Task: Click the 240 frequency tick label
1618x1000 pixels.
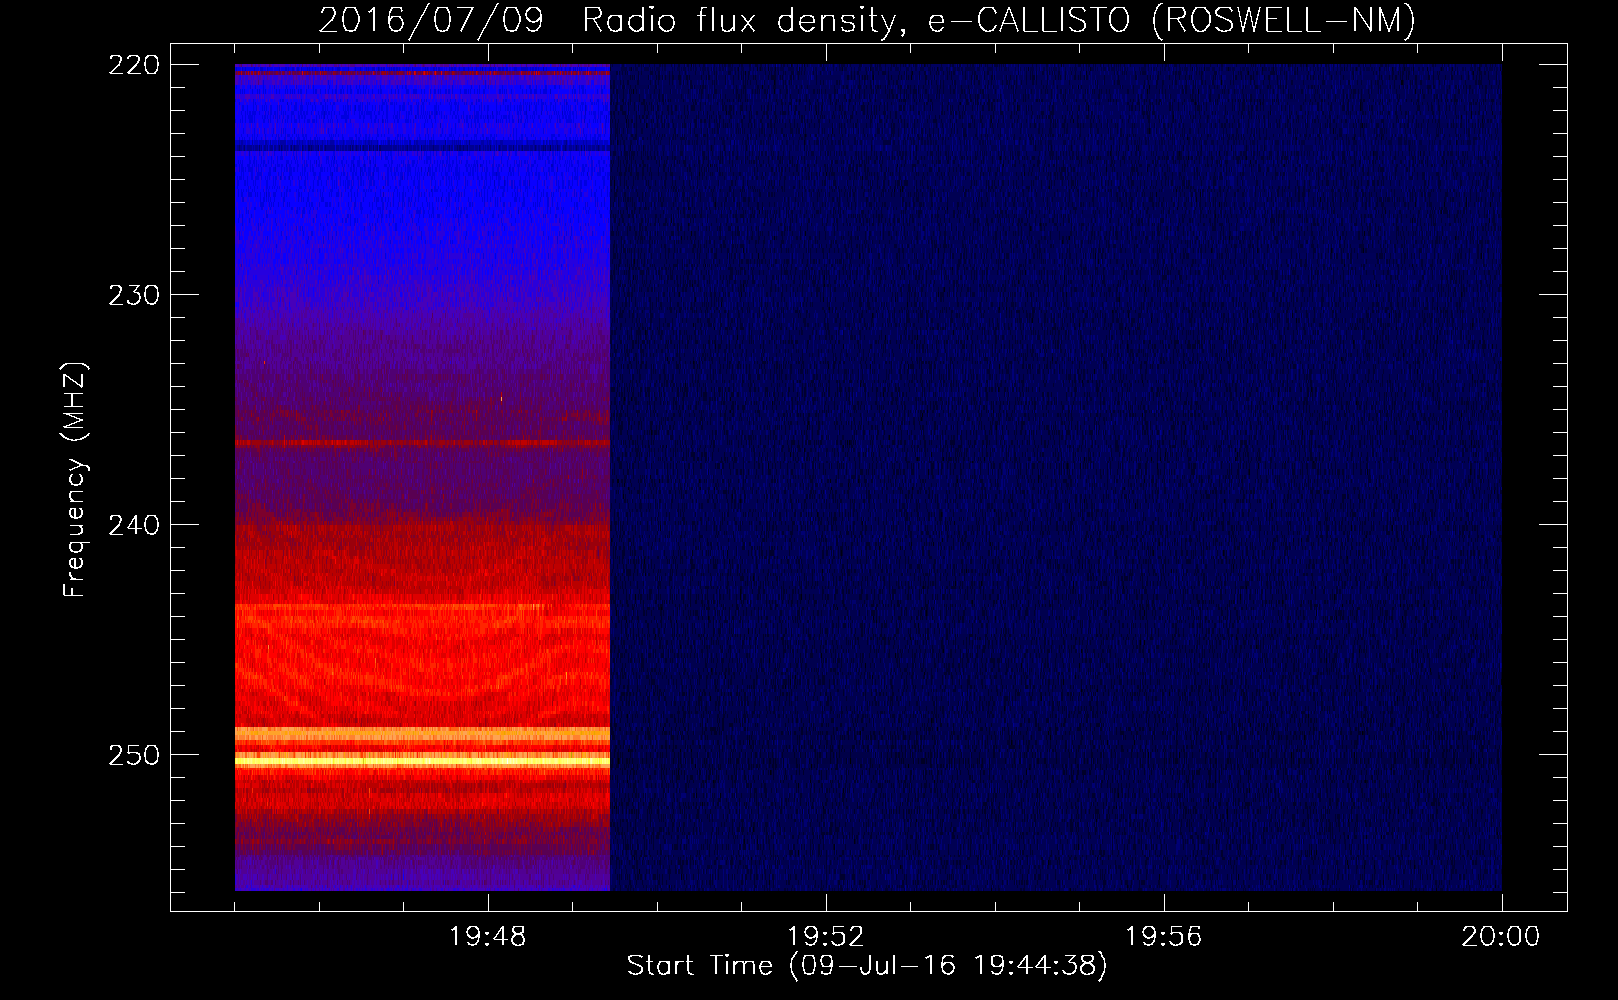Action: pyautogui.click(x=134, y=525)
